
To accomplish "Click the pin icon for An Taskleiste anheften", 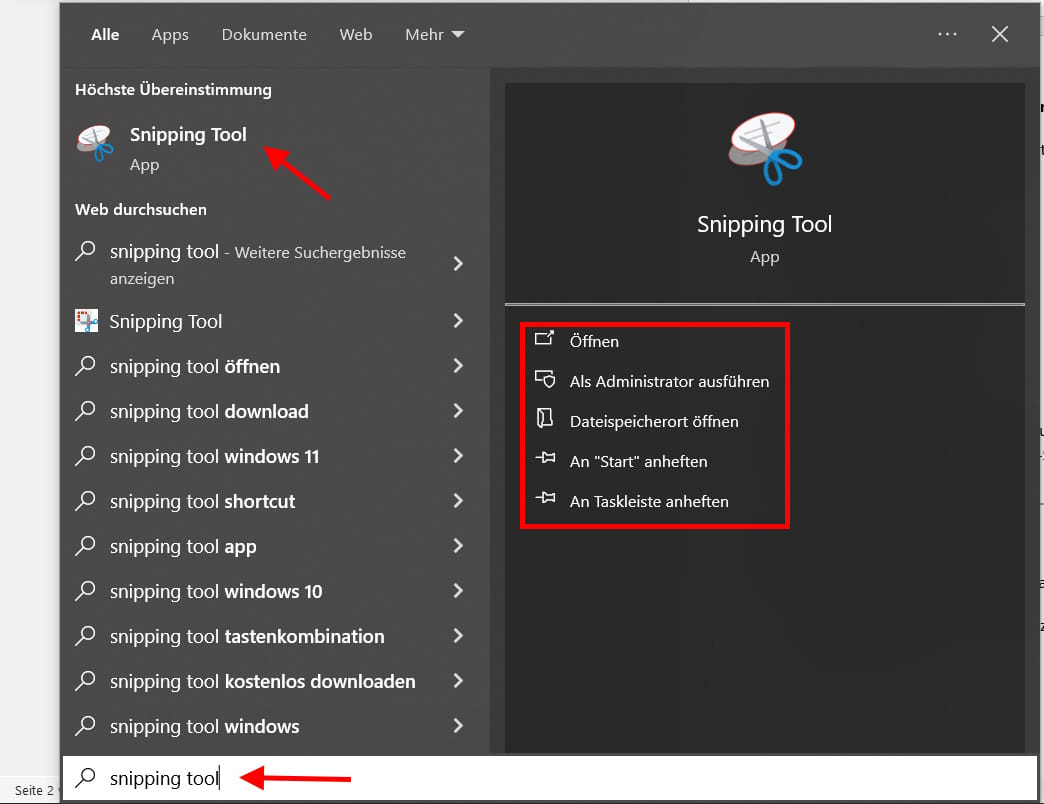I will click(545, 498).
